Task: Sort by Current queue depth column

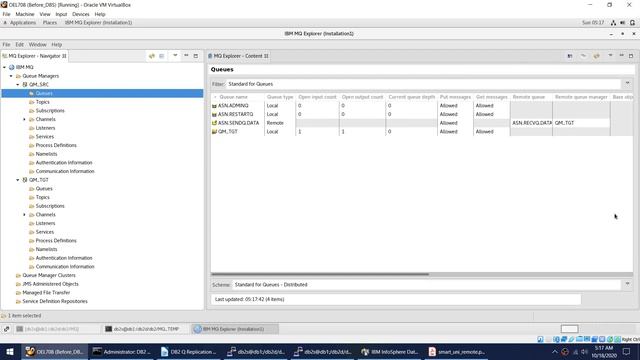Action: tap(411, 97)
